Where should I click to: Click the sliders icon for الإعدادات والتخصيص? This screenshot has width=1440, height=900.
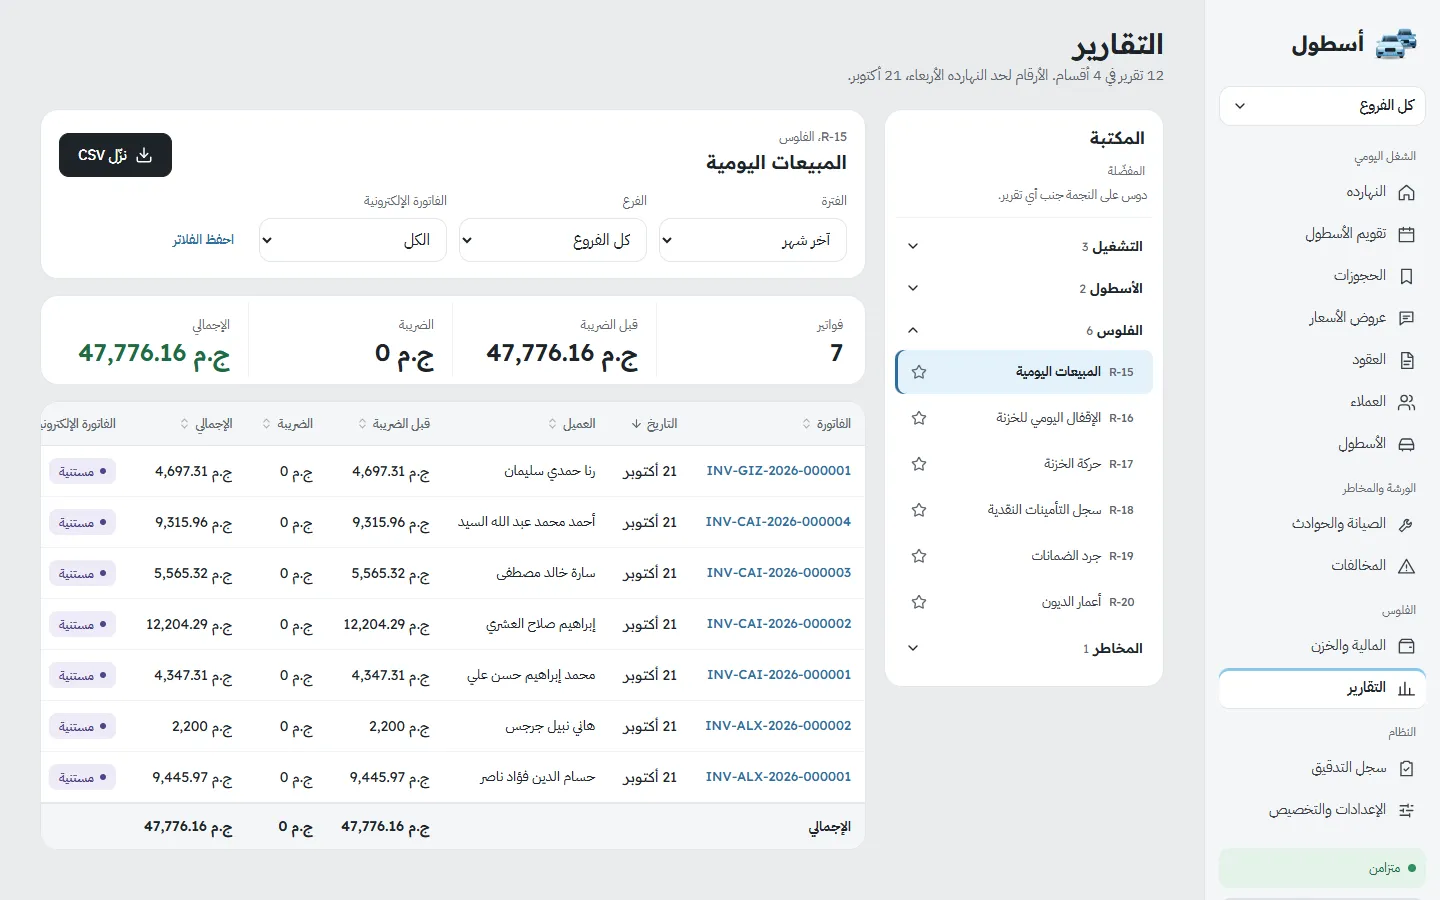(x=1406, y=810)
